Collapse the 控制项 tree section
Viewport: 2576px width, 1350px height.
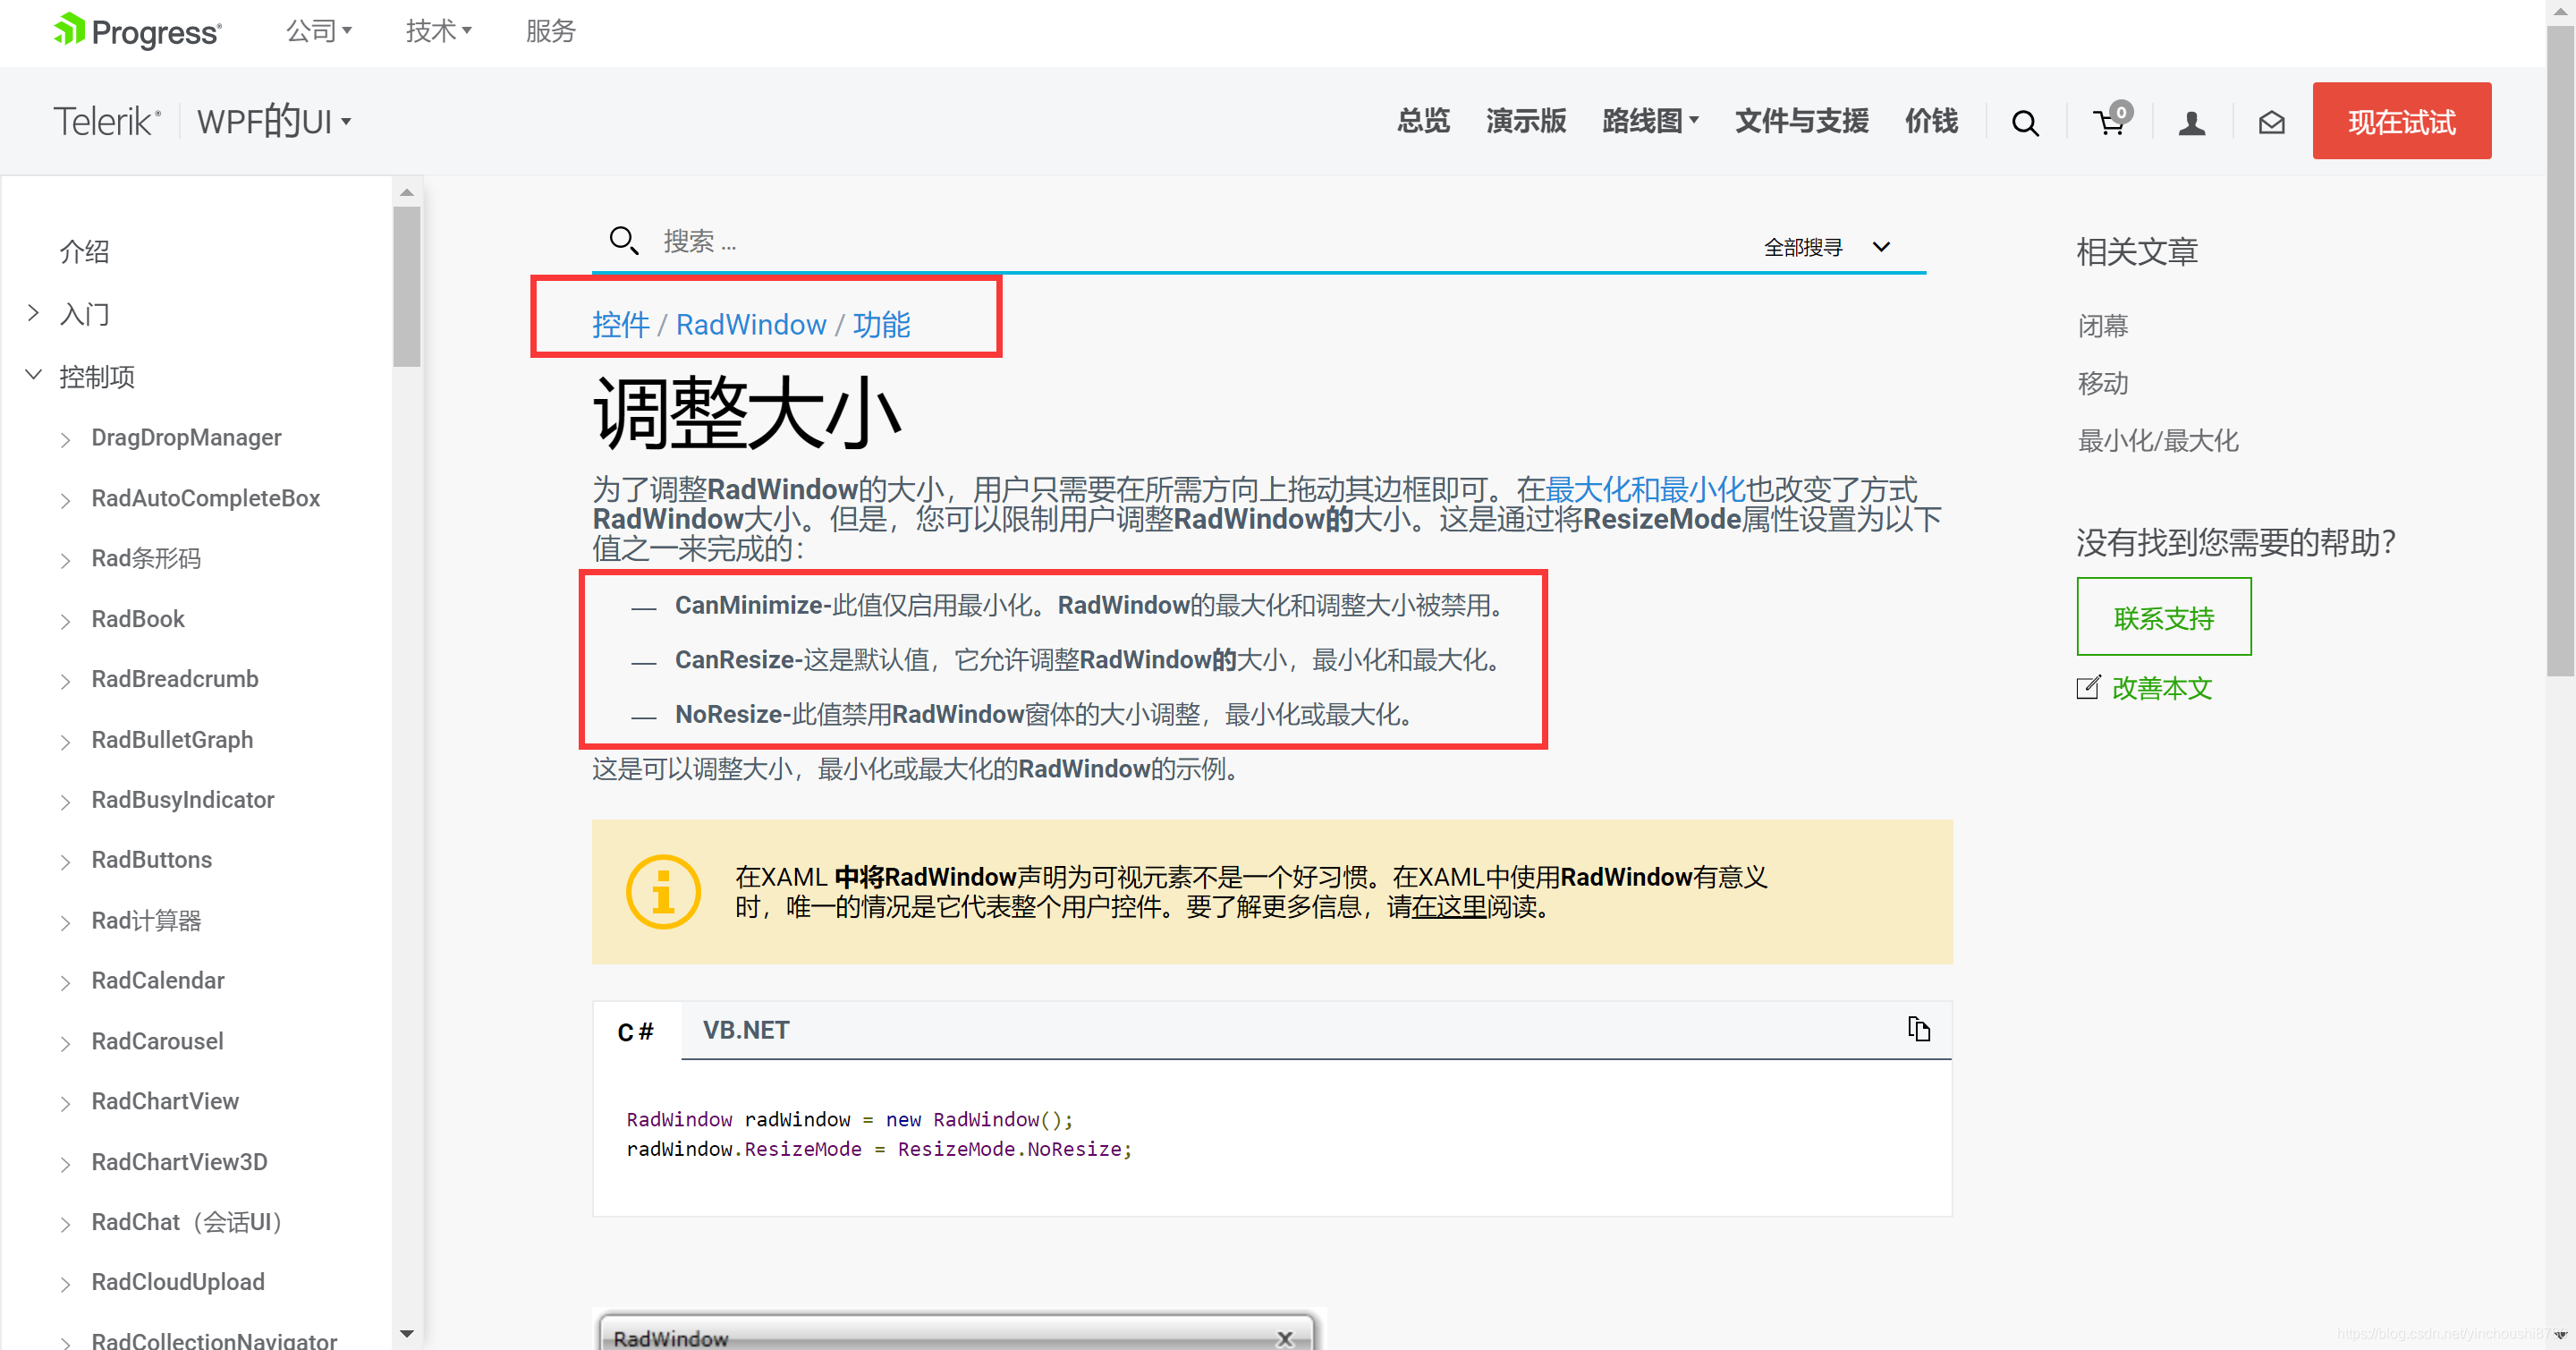(33, 375)
